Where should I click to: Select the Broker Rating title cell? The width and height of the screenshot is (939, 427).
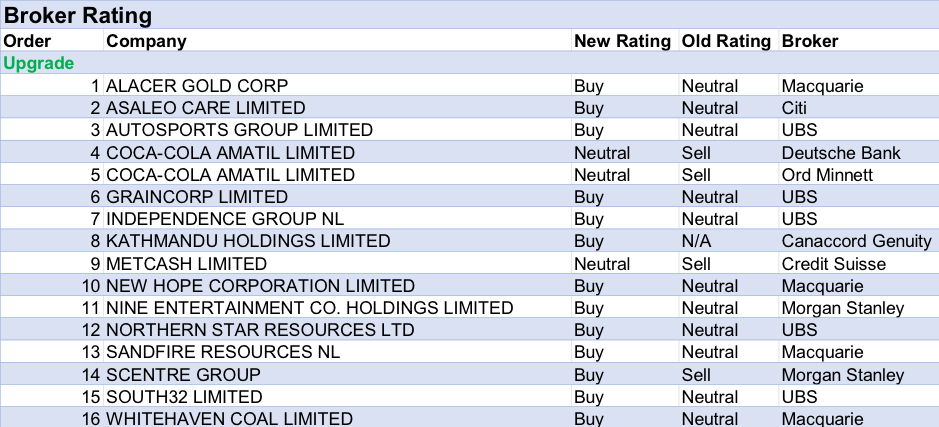click(79, 15)
